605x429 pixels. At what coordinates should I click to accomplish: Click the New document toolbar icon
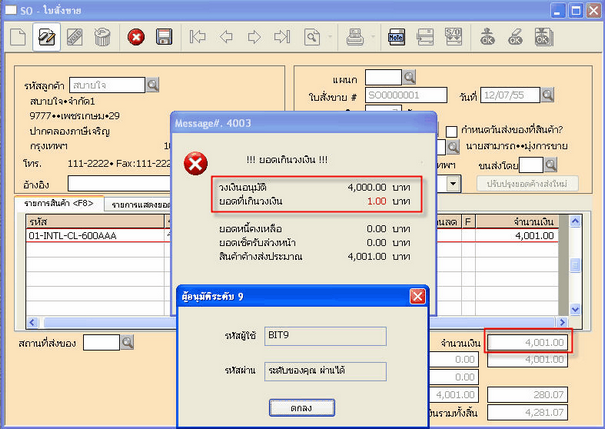coord(17,38)
